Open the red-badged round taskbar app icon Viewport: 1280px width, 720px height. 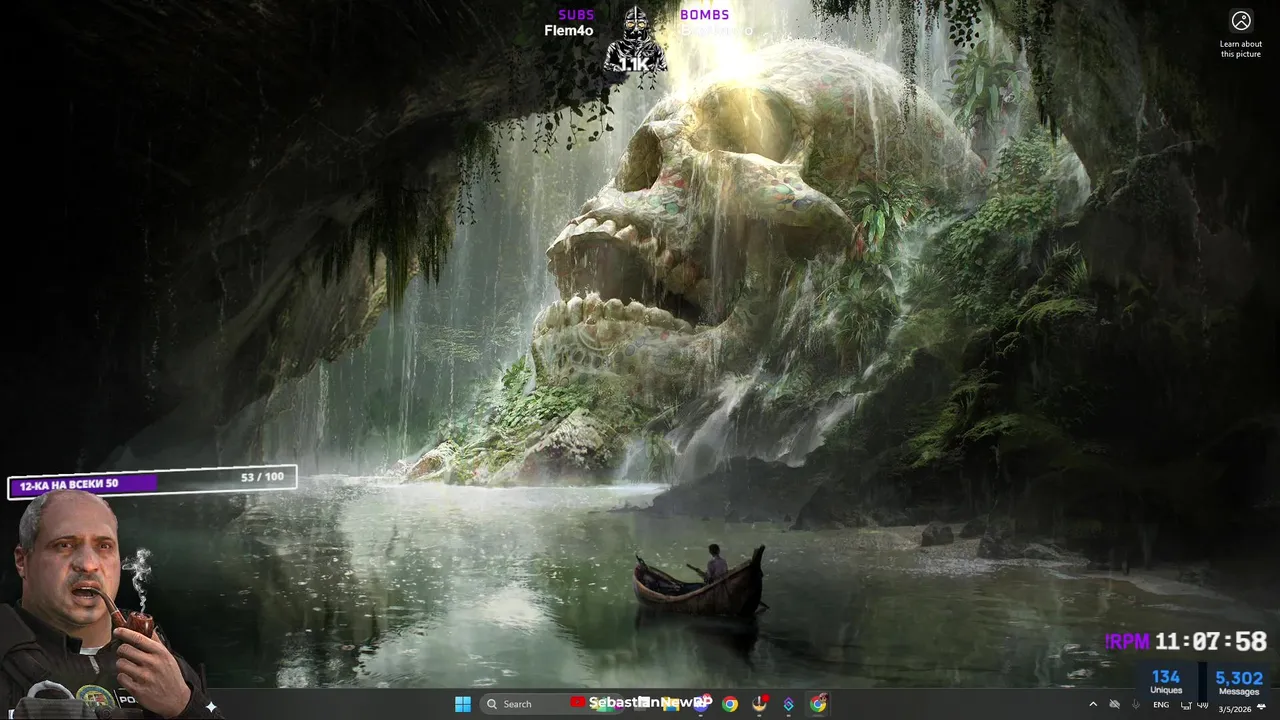click(x=760, y=703)
